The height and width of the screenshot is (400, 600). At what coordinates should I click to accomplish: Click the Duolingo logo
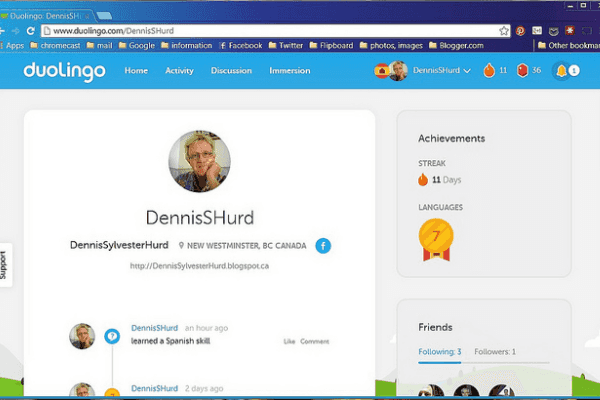point(64,71)
